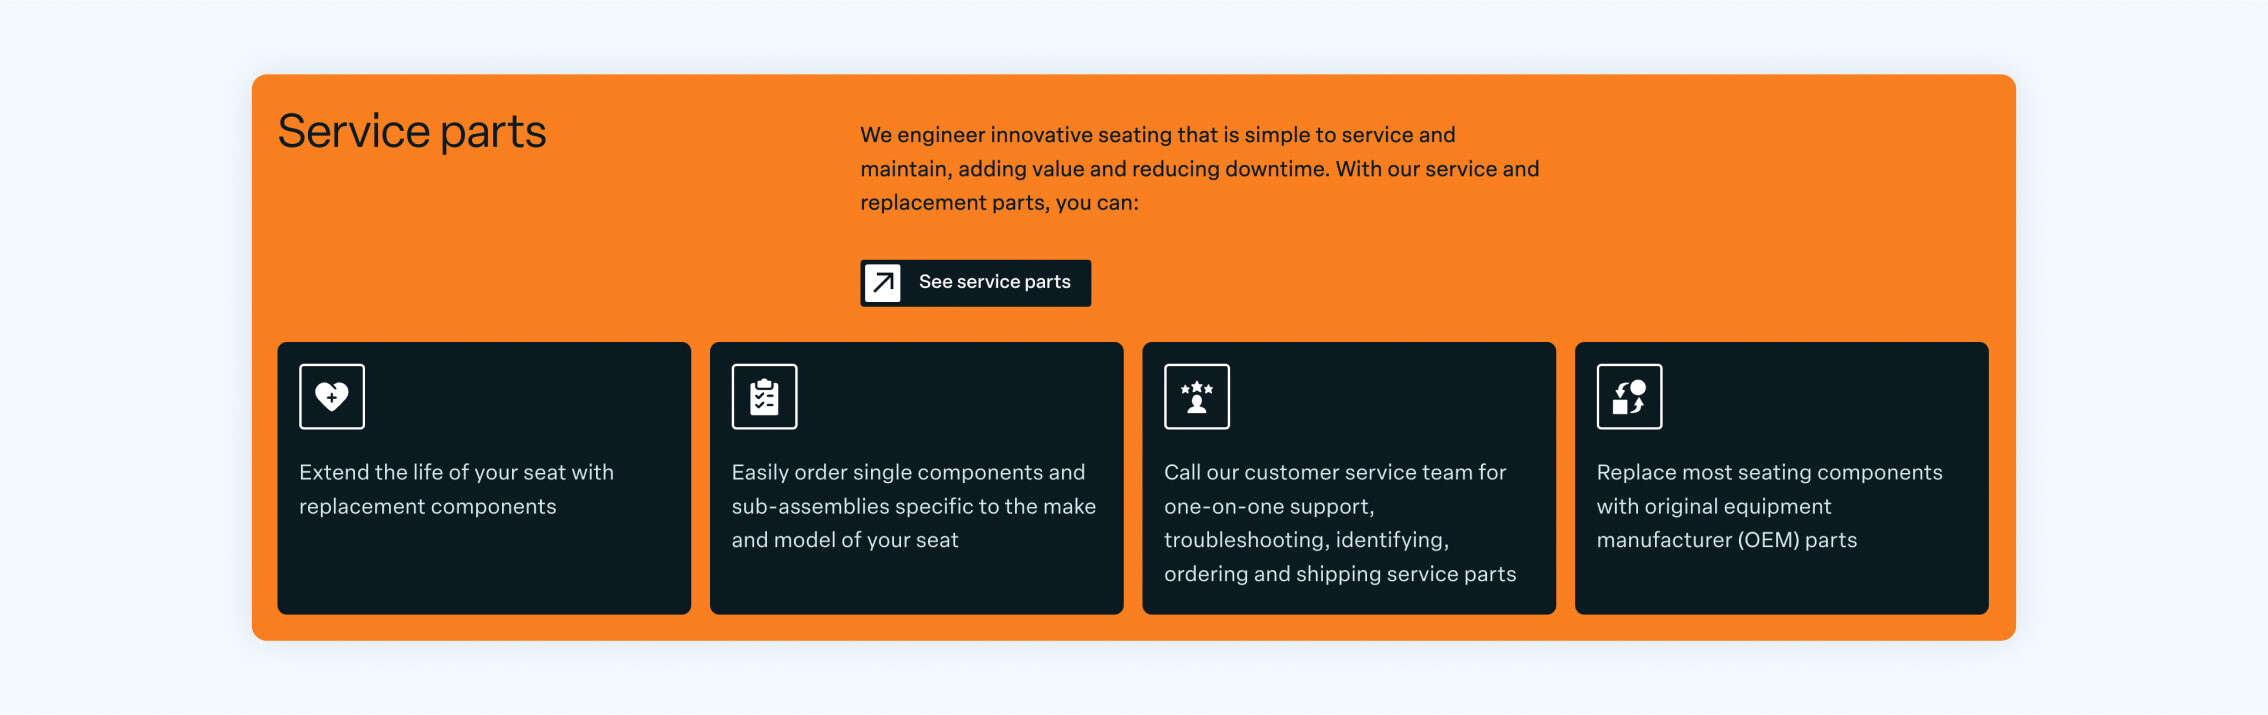Click the "We engineer innovative seating" paragraph
This screenshot has width=2268, height=715.
[1199, 169]
